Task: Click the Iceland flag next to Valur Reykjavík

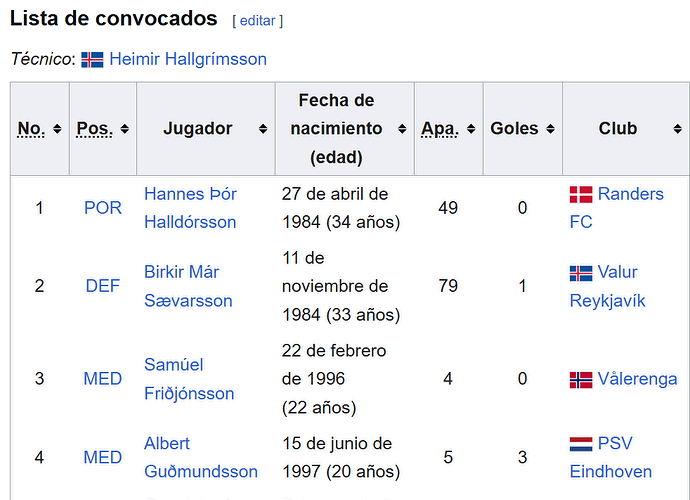Action: pyautogui.click(x=581, y=273)
